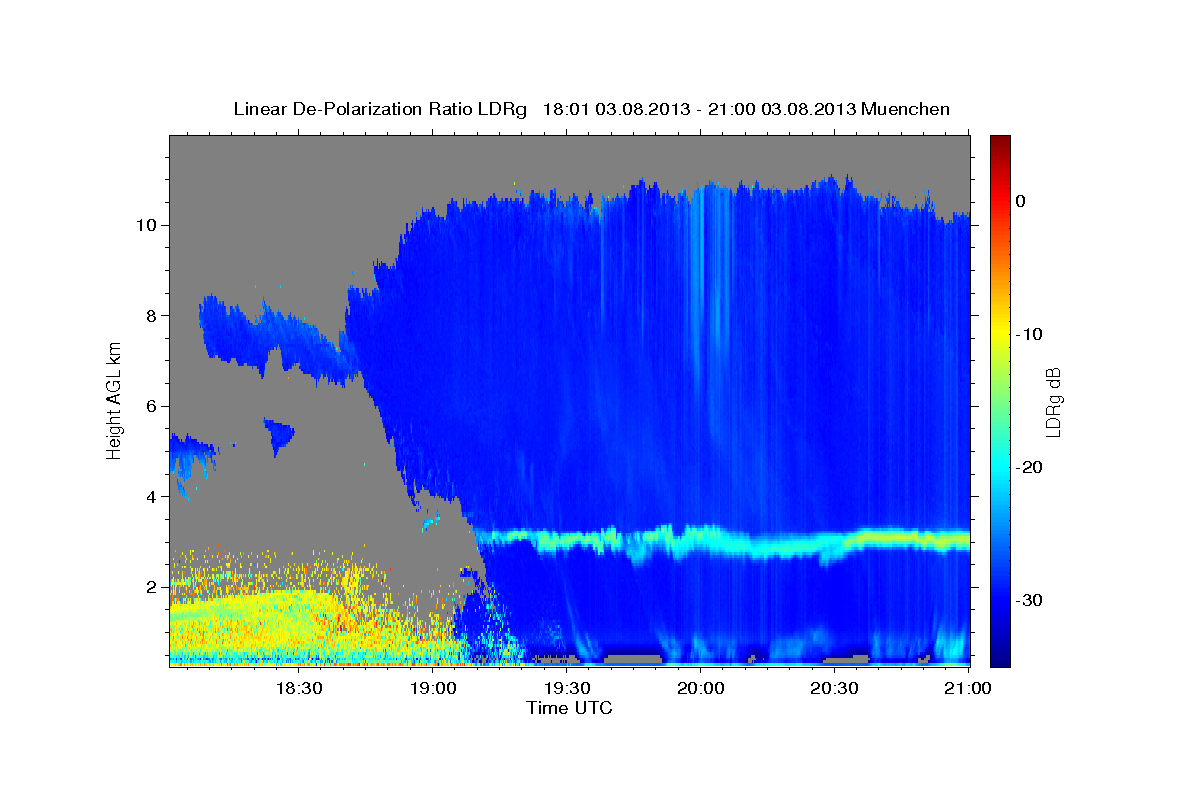Click the plot title "Linear De-Polarization Ratio LDRg"
This screenshot has width=1200, height=800.
coord(379,109)
